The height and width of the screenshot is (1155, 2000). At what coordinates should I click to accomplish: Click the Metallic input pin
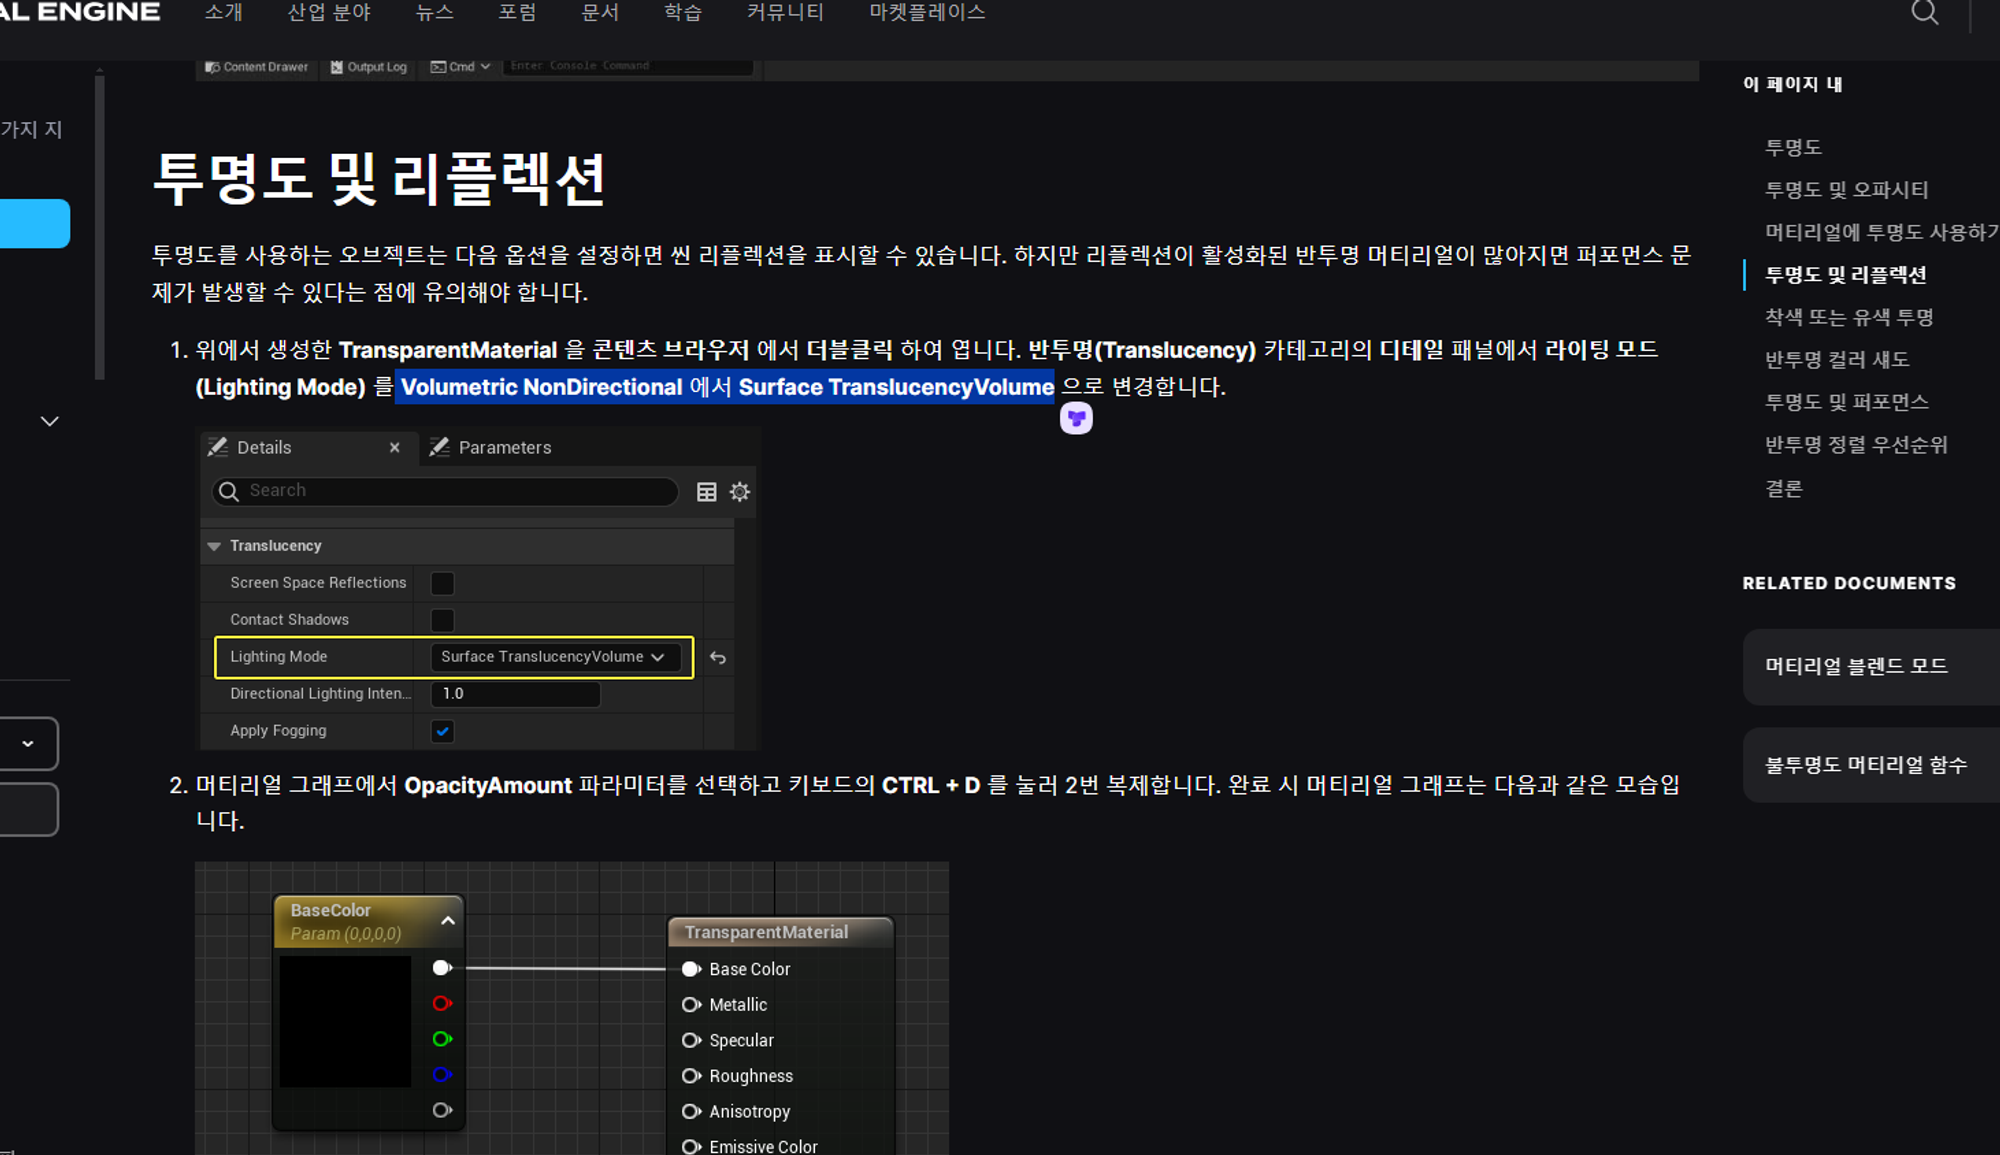tap(691, 1004)
